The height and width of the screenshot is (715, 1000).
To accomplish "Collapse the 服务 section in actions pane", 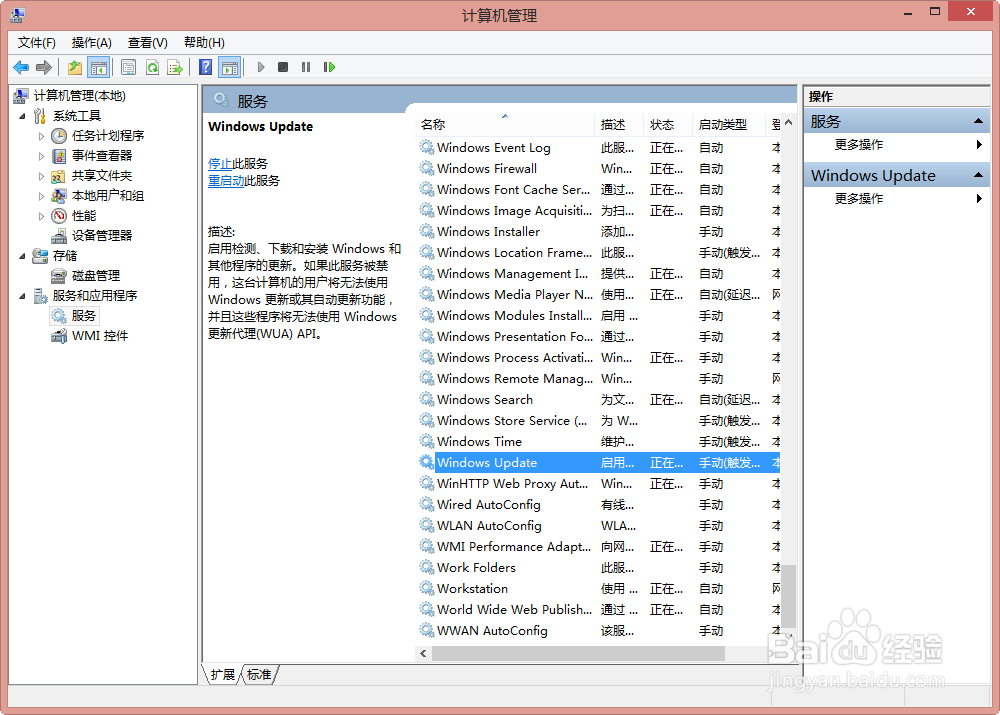I will click(978, 121).
